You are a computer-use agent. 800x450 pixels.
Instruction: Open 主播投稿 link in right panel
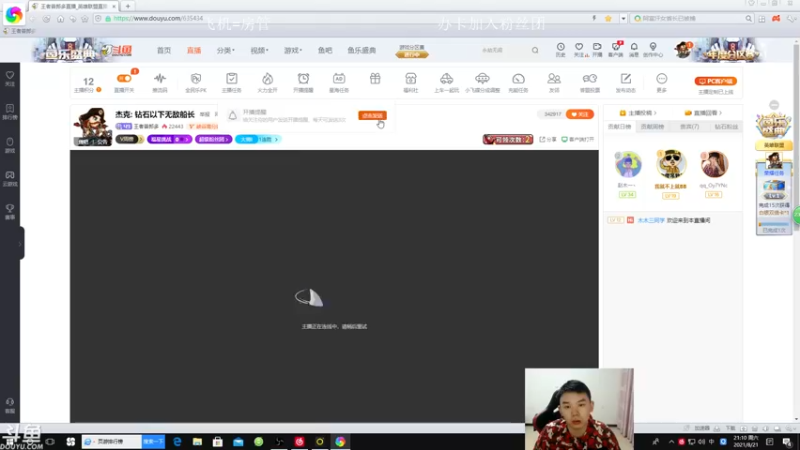638,113
